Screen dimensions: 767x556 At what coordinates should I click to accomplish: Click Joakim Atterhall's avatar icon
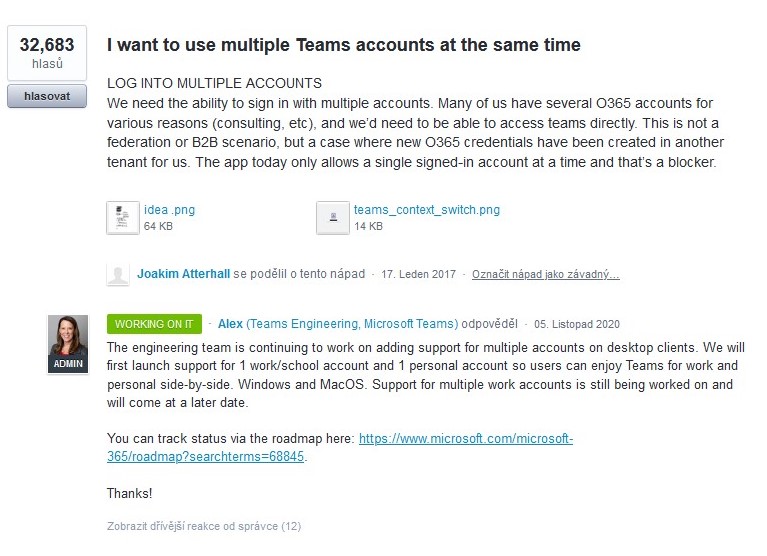tap(118, 275)
